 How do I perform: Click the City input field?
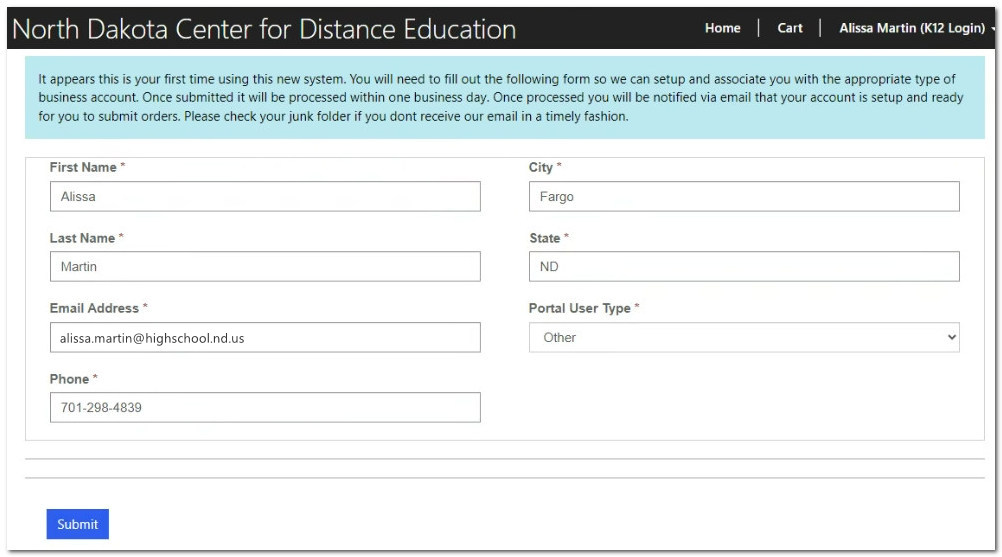coord(744,196)
